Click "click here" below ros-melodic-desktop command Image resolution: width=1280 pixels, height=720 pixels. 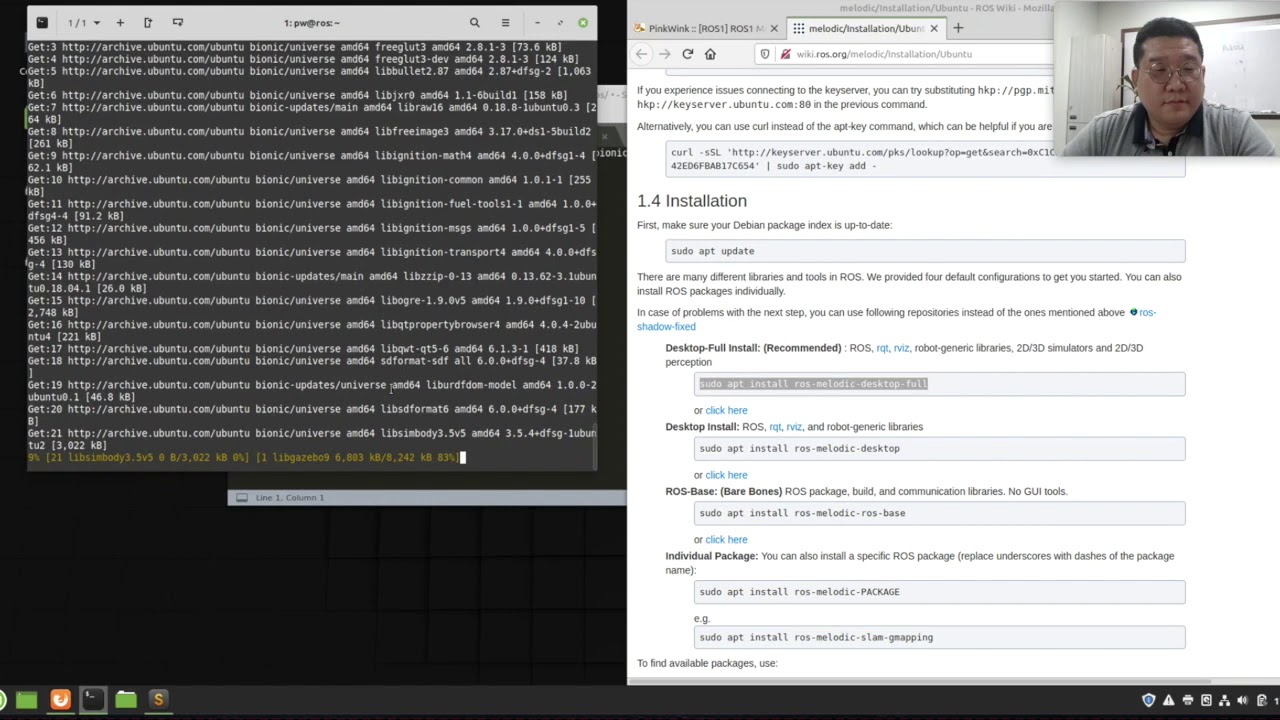(726, 475)
